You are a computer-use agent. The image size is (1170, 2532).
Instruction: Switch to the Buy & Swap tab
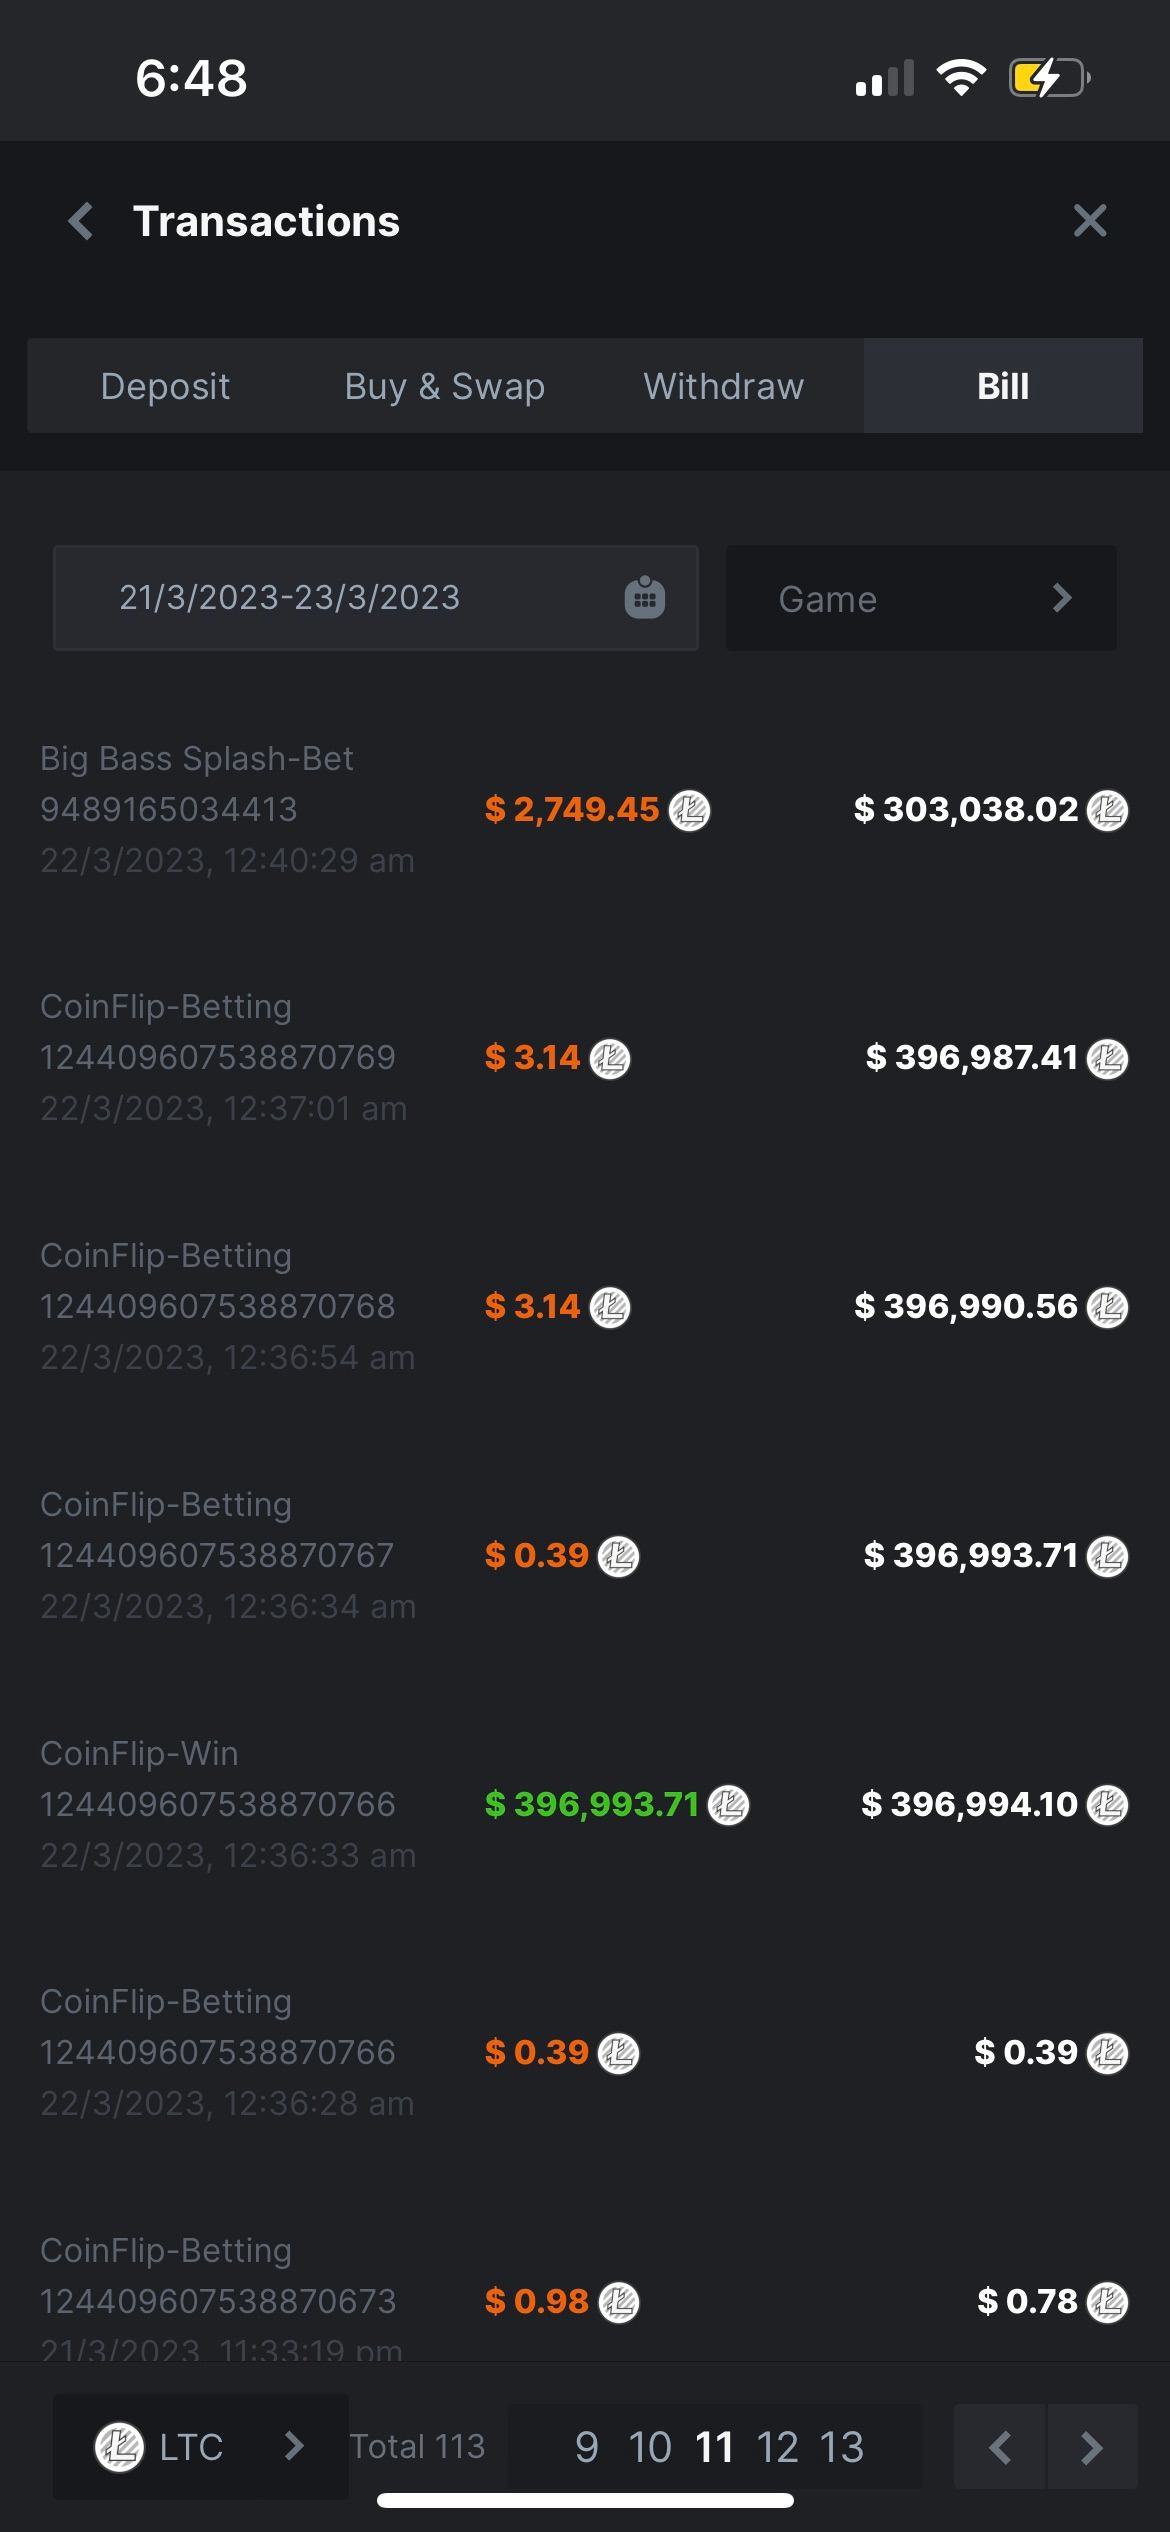click(x=444, y=386)
